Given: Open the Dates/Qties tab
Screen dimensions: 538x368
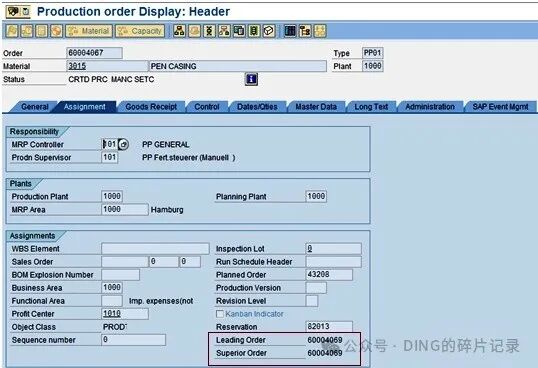Looking at the screenshot, I should coord(257,107).
